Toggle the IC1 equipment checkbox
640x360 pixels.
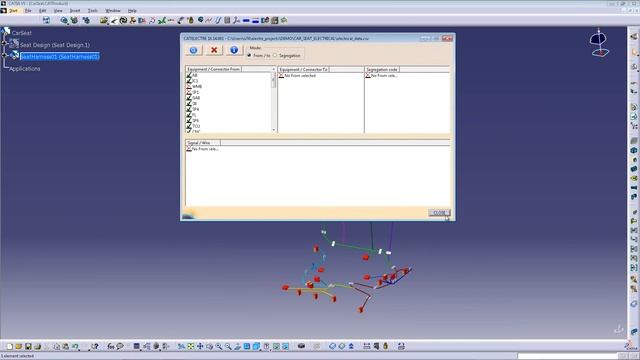point(189,81)
